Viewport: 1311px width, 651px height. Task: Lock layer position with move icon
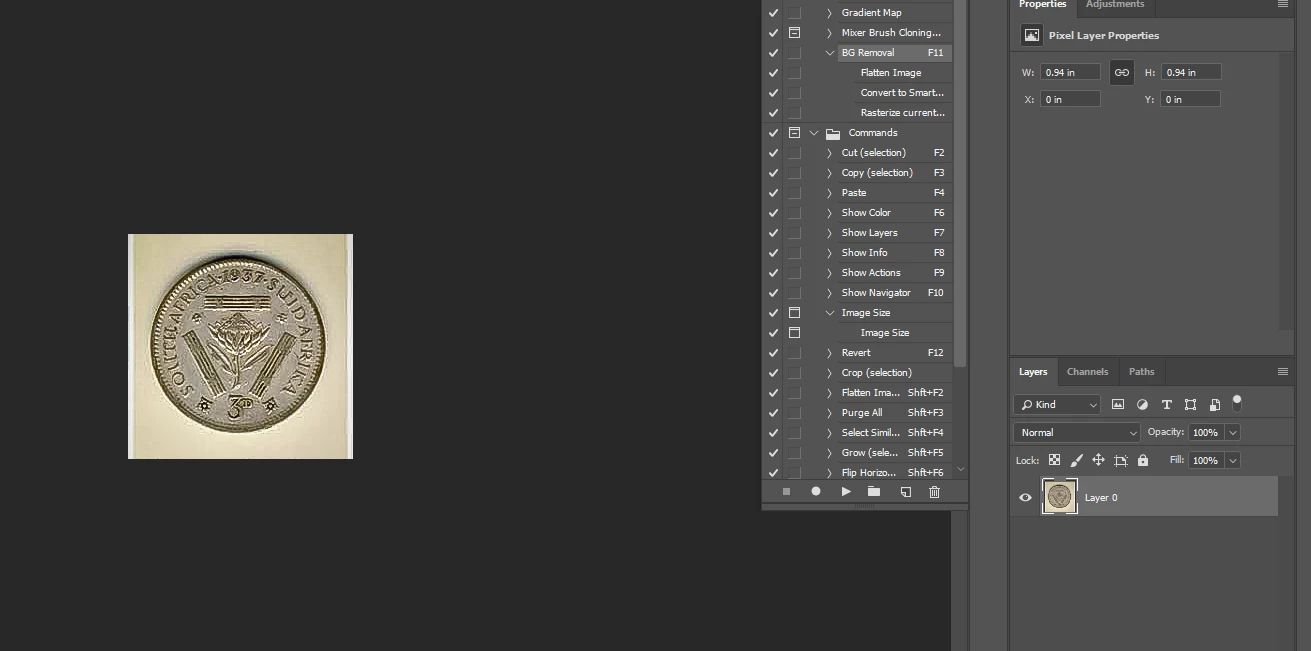tap(1098, 460)
